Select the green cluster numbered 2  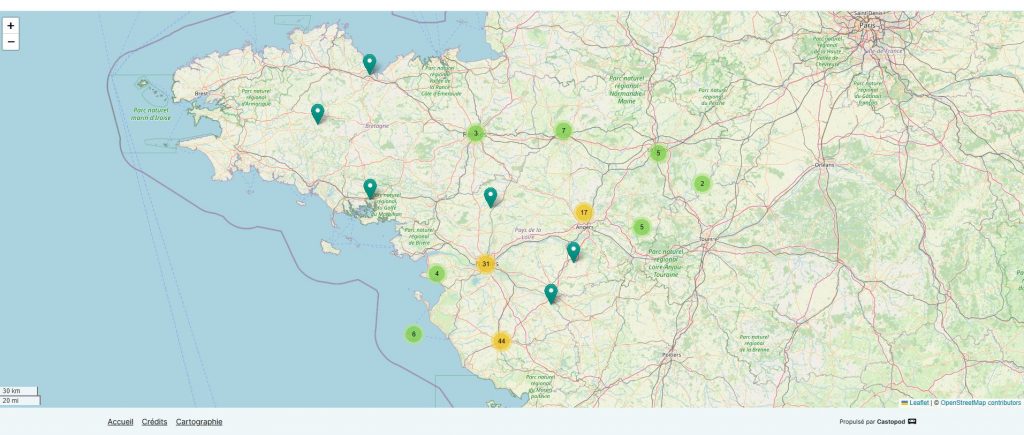[702, 183]
